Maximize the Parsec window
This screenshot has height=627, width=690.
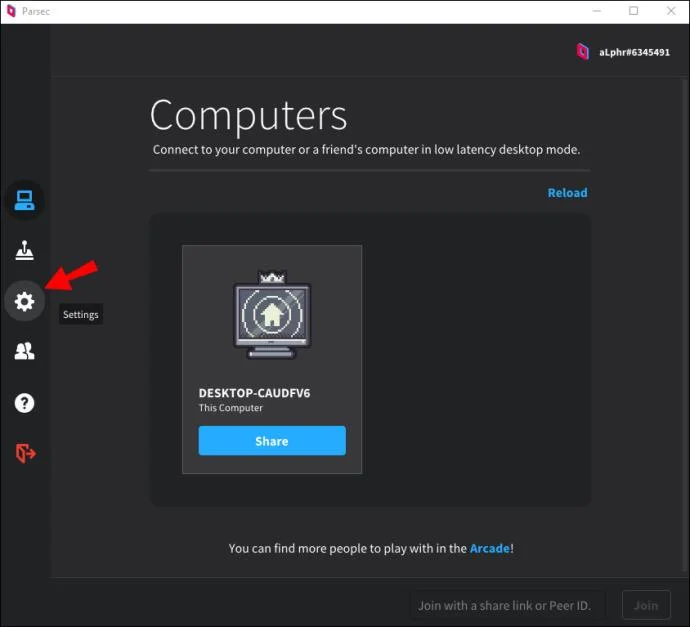634,11
